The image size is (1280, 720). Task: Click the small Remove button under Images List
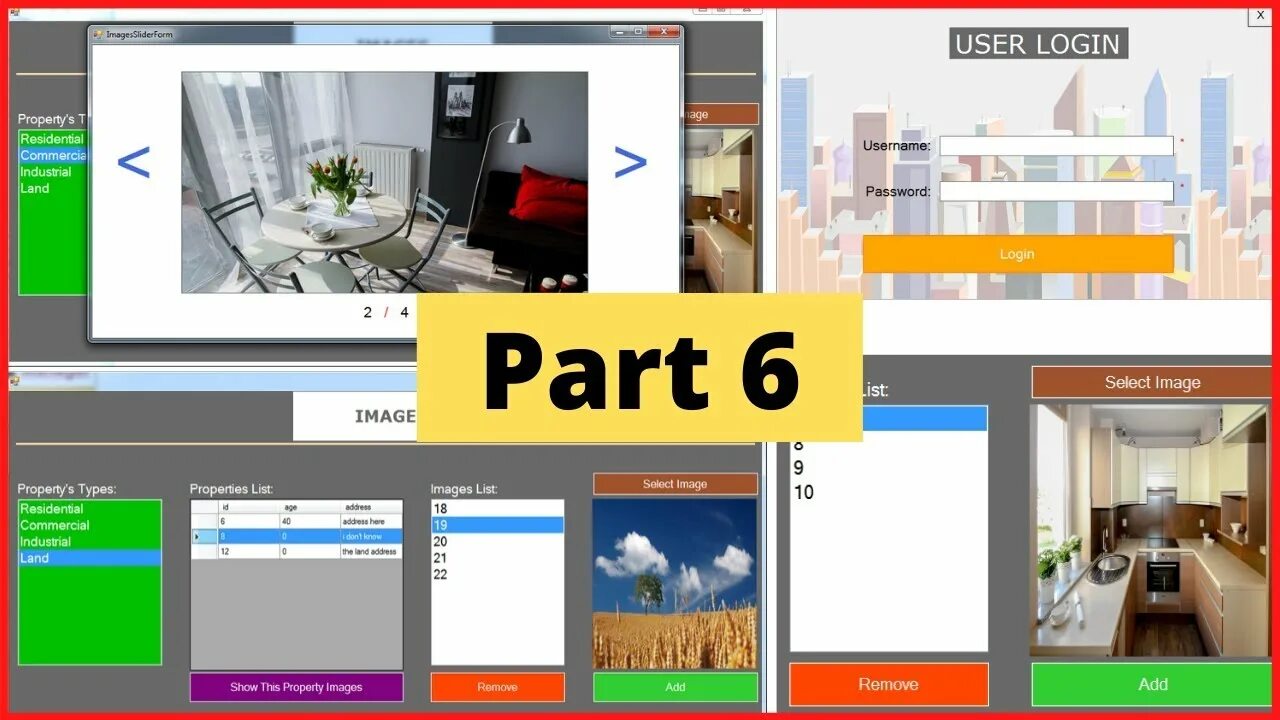point(497,687)
